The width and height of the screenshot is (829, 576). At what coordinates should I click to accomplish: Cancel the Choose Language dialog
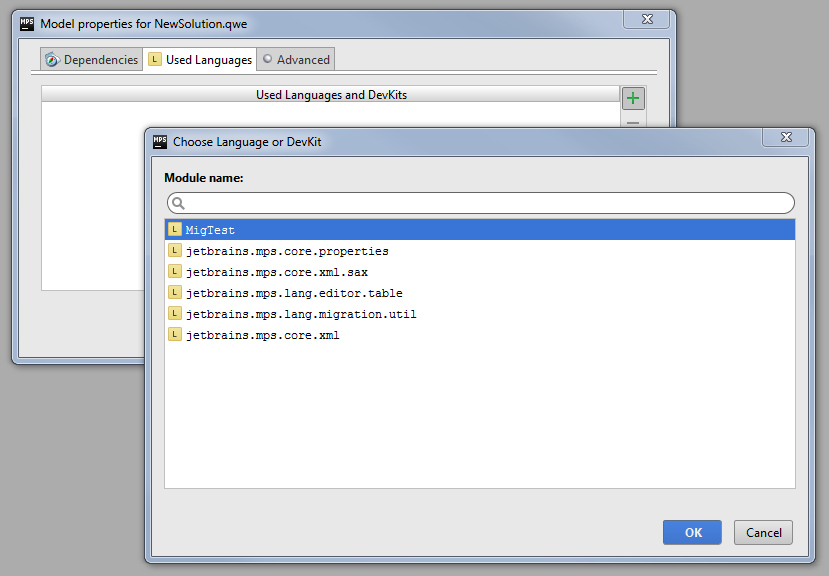763,533
